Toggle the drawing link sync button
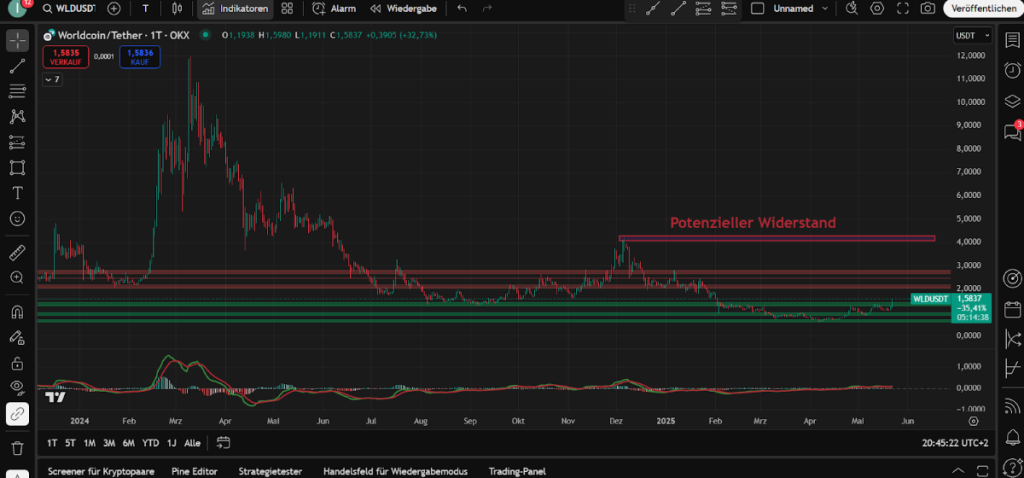Screen dimensions: 1024x478 (17, 412)
